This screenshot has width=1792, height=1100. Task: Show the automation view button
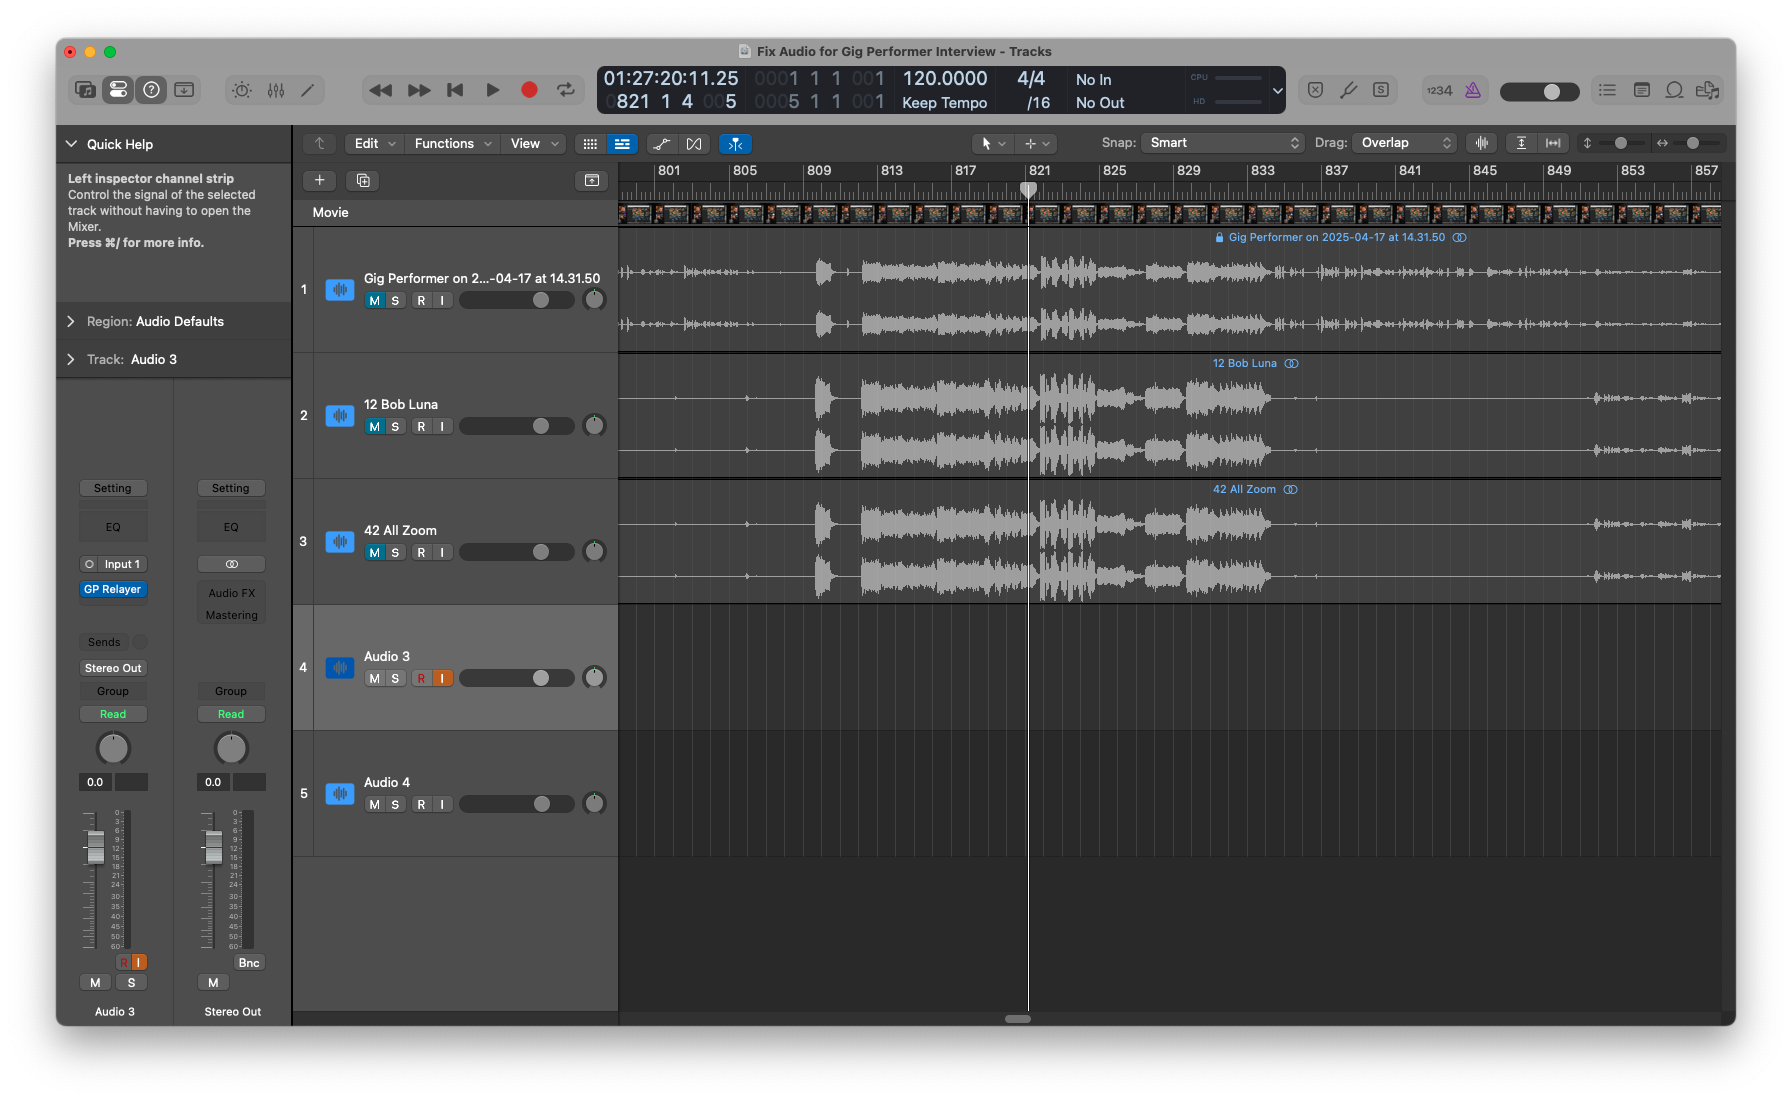(661, 144)
